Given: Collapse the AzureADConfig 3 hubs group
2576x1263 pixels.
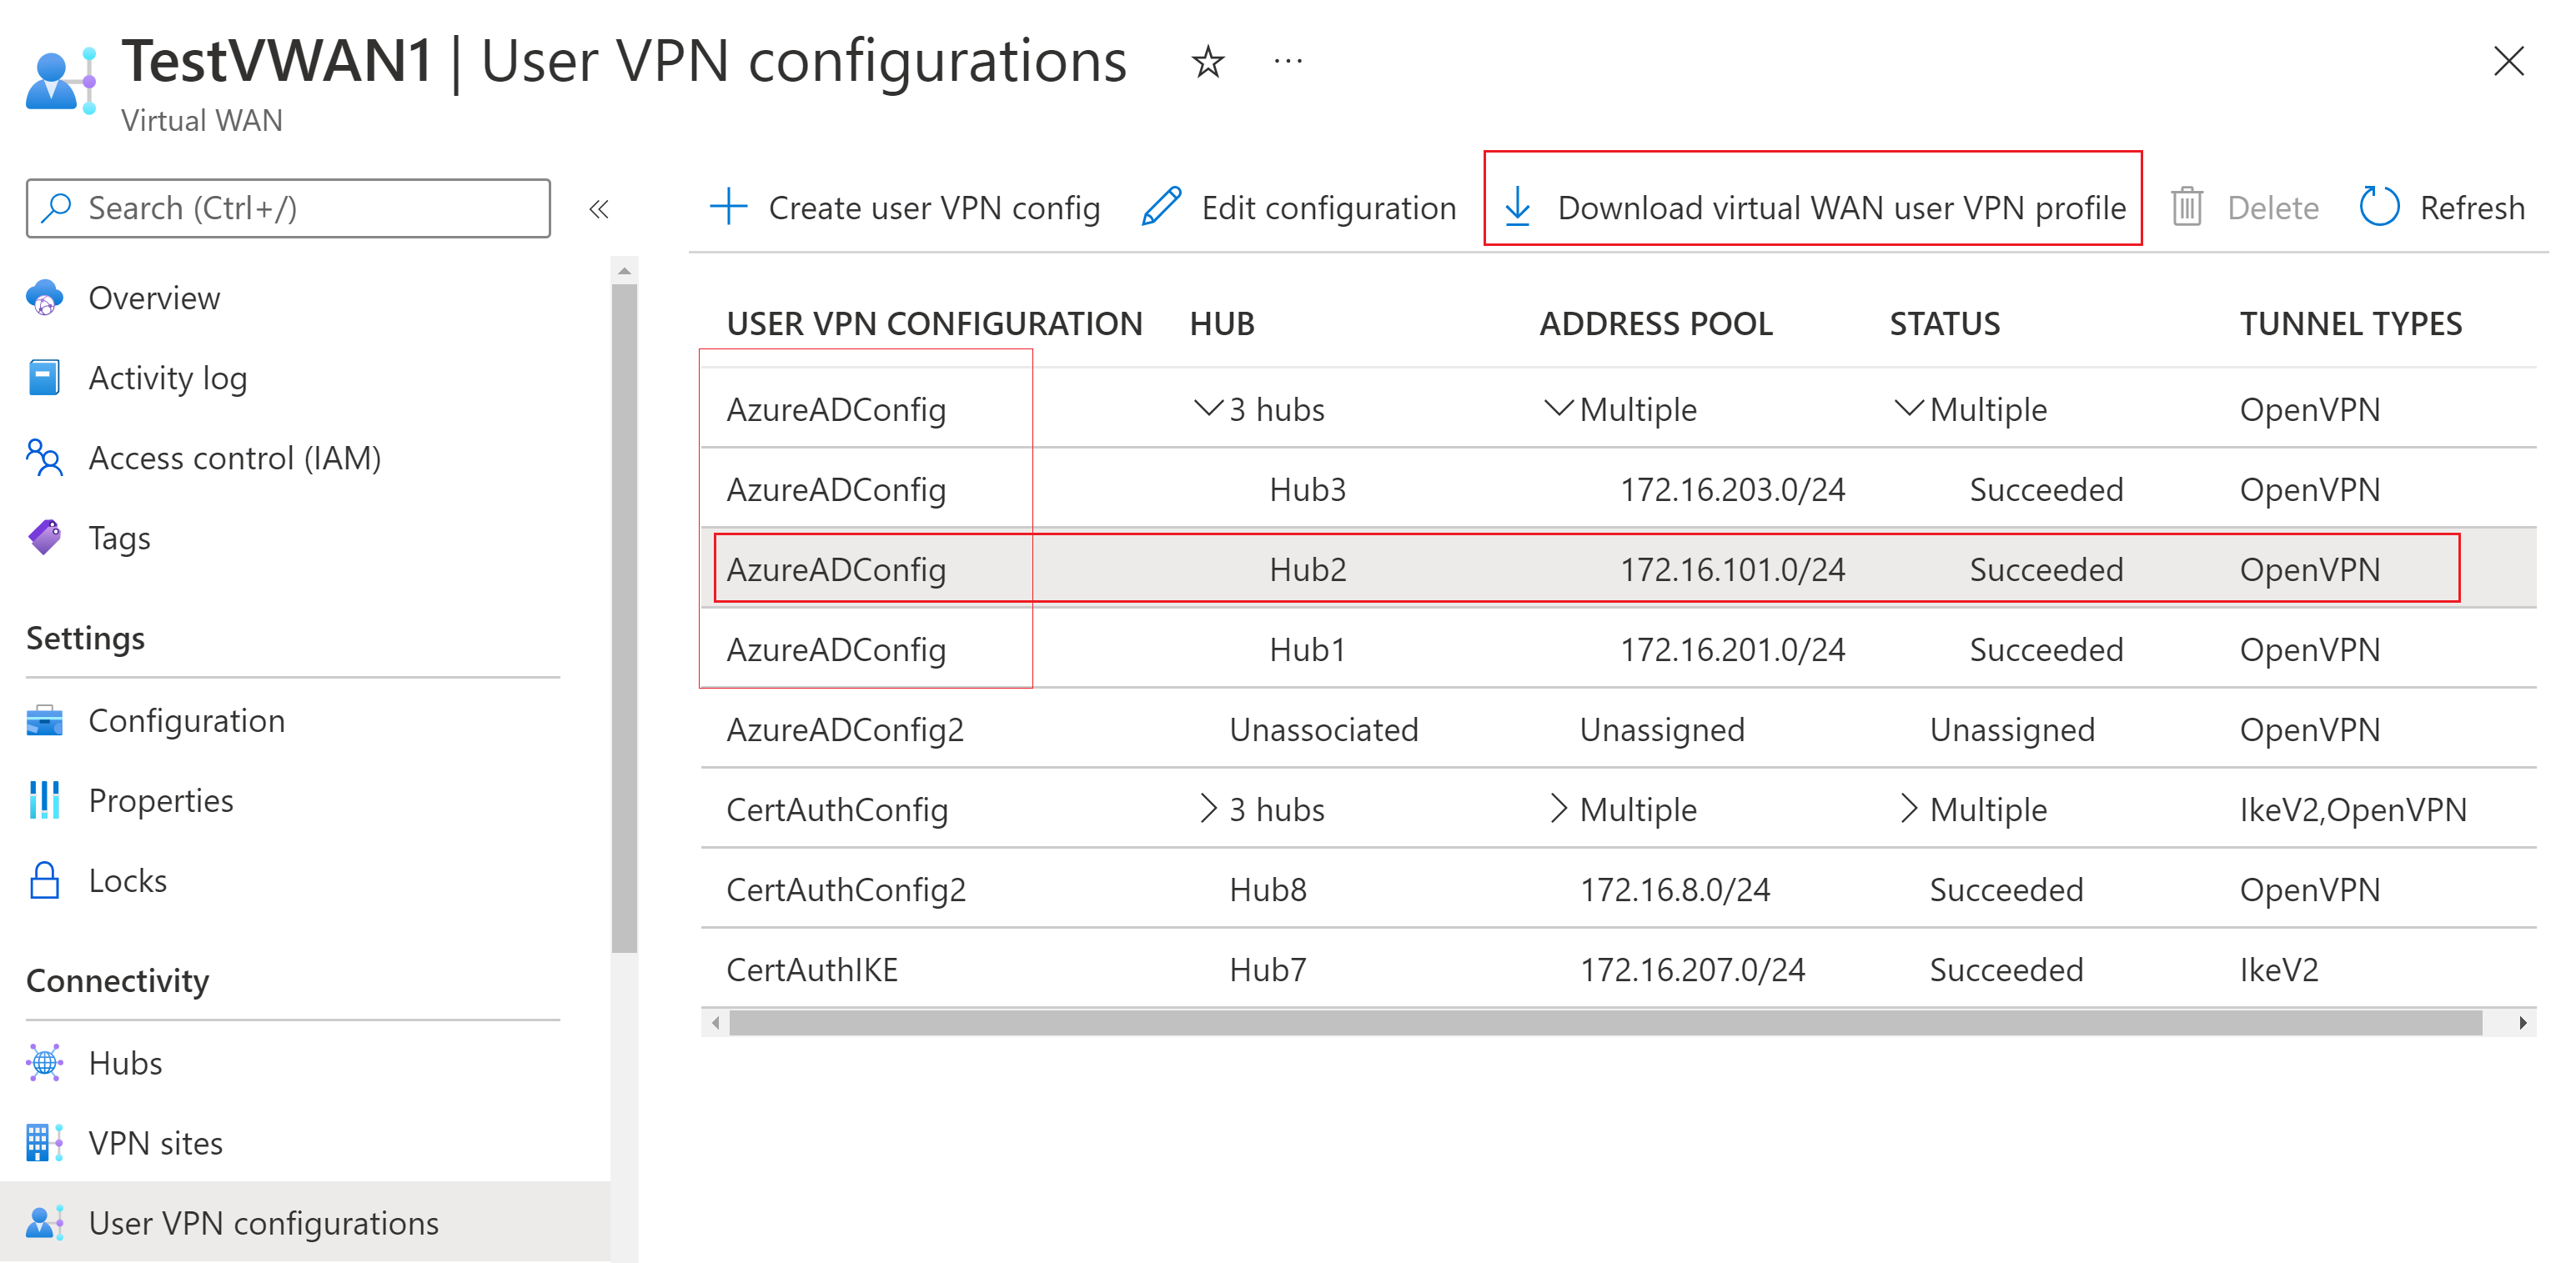Looking at the screenshot, I should (1208, 408).
